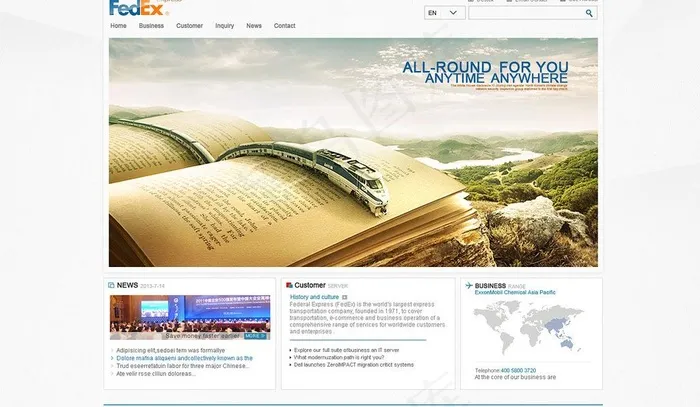Navigate to the News menu
Image resolution: width=700 pixels, height=407 pixels.
coord(254,26)
